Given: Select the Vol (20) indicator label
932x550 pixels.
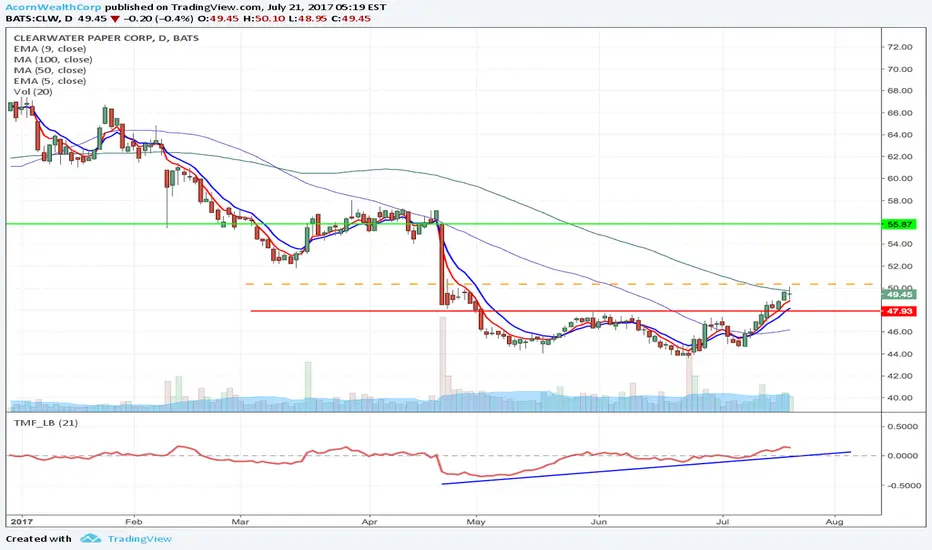Looking at the screenshot, I should coord(33,92).
